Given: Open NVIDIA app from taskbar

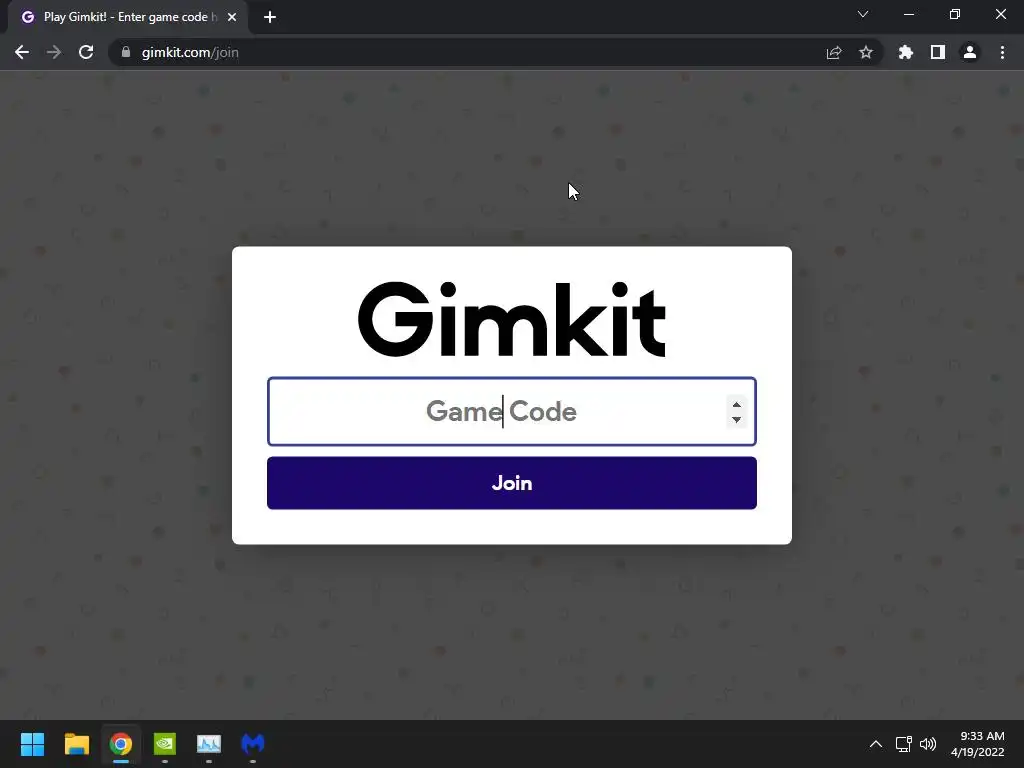Looking at the screenshot, I should (x=165, y=744).
